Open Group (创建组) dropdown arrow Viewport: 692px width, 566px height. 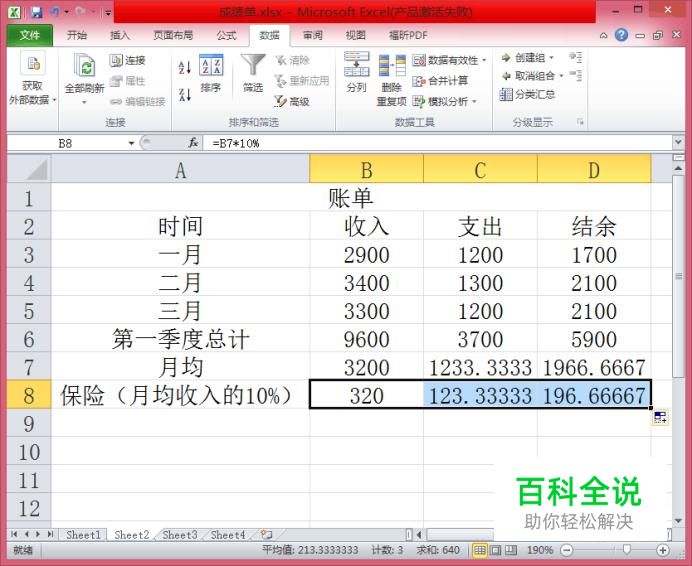click(552, 58)
